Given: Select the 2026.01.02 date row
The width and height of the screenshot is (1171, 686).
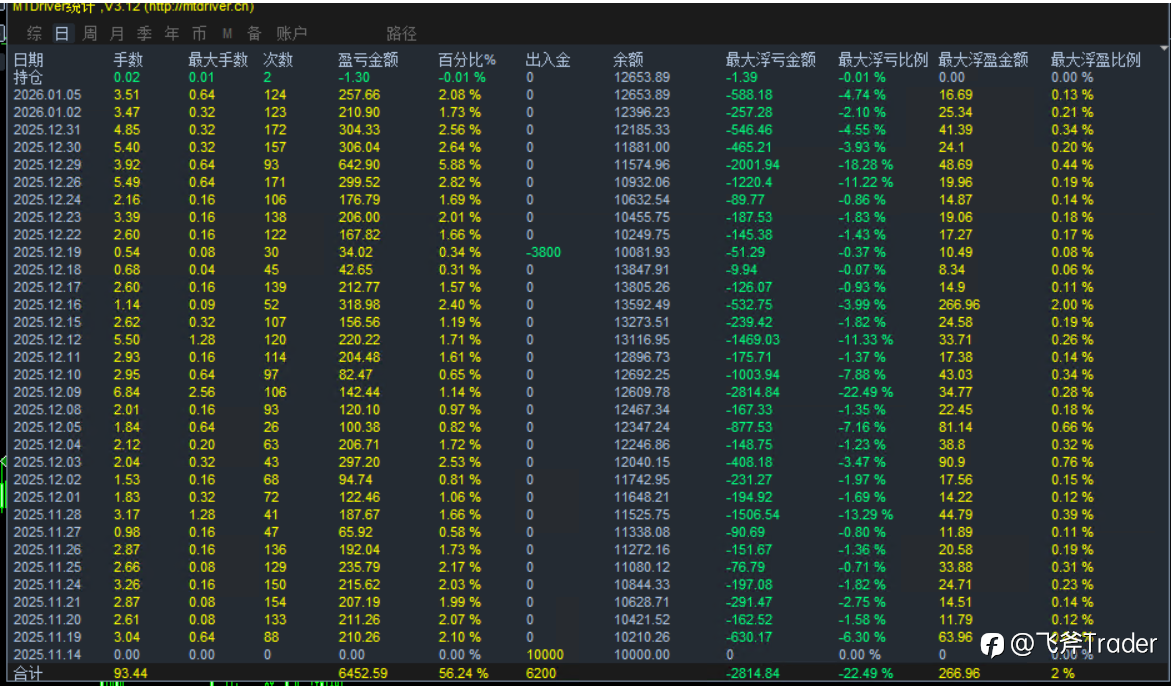Looking at the screenshot, I should [x=48, y=112].
